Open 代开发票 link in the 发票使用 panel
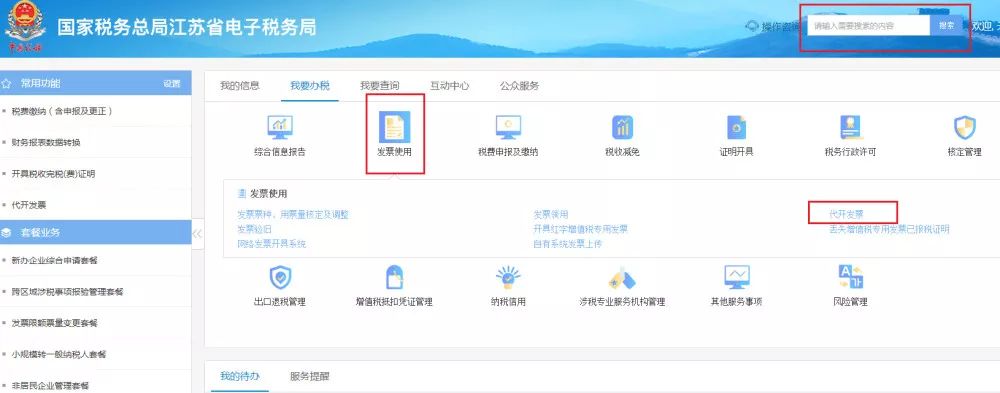 point(846,214)
